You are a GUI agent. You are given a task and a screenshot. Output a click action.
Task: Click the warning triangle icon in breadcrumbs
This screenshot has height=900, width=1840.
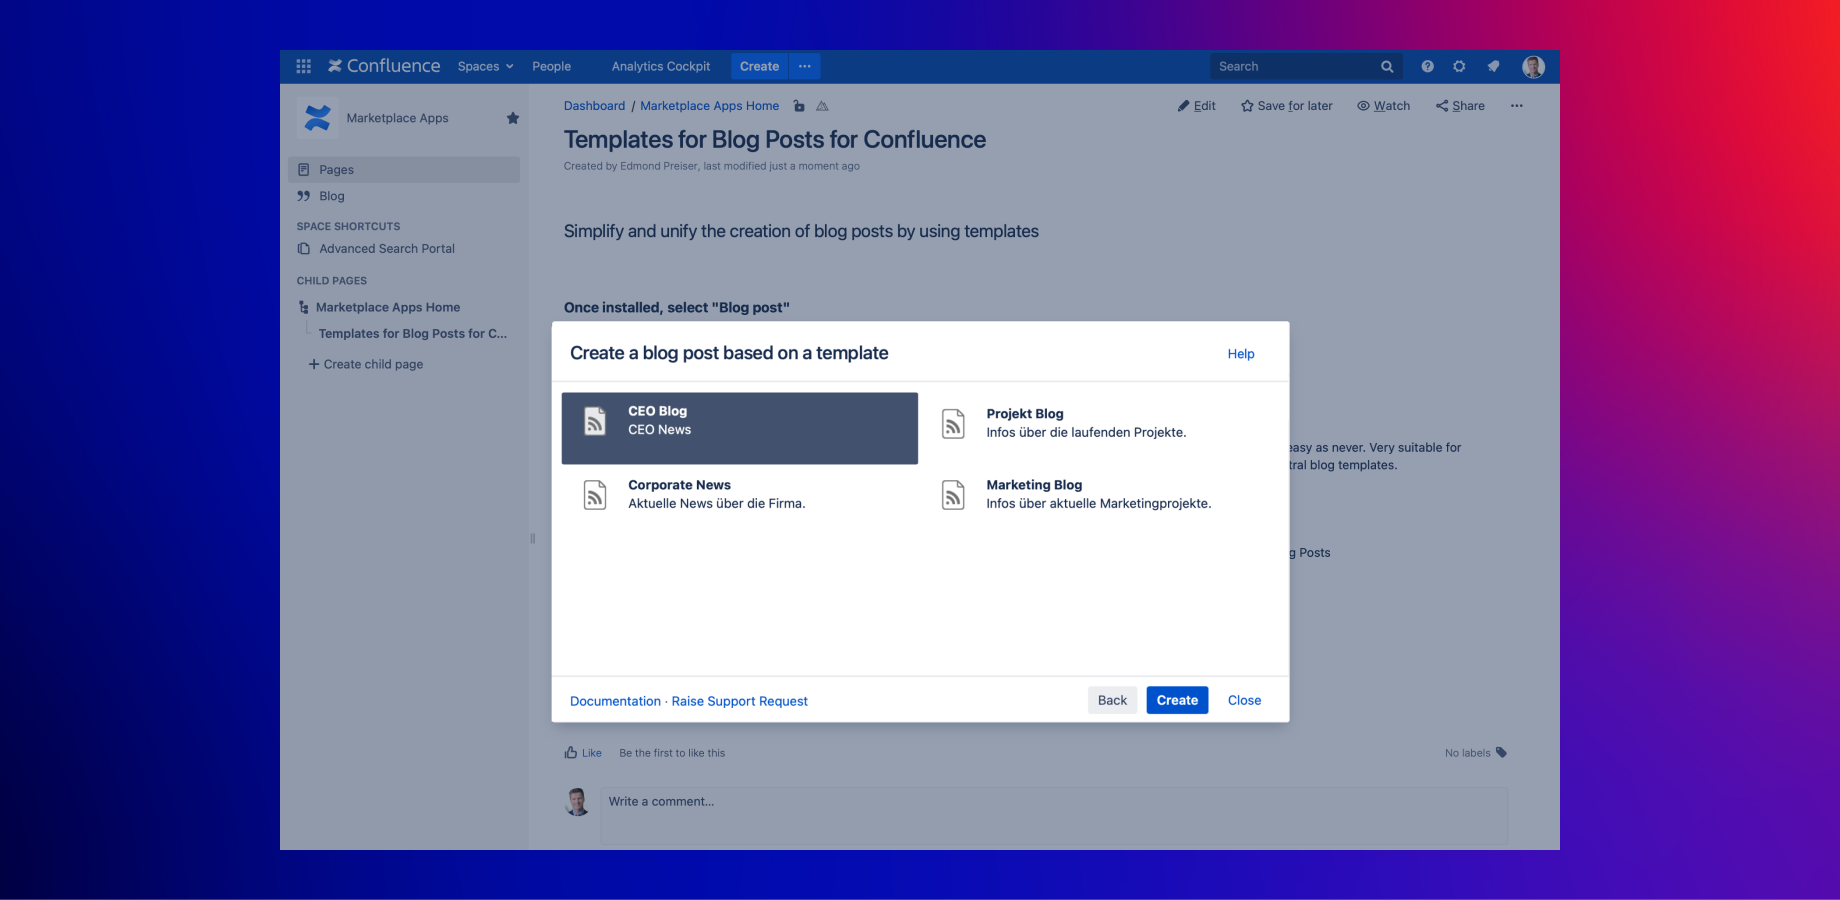[822, 106]
